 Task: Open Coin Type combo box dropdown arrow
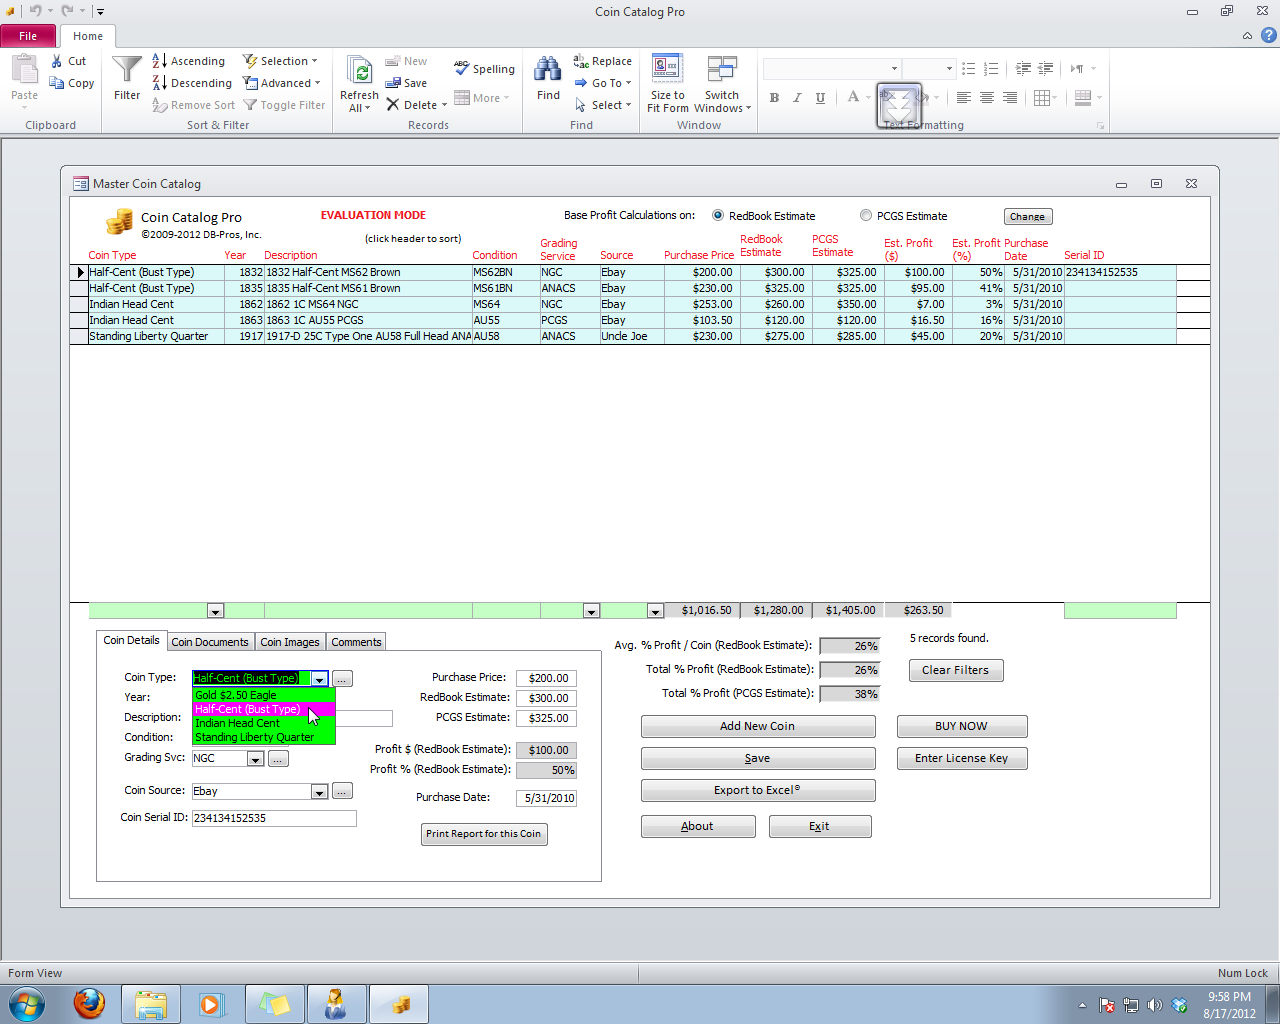point(319,679)
